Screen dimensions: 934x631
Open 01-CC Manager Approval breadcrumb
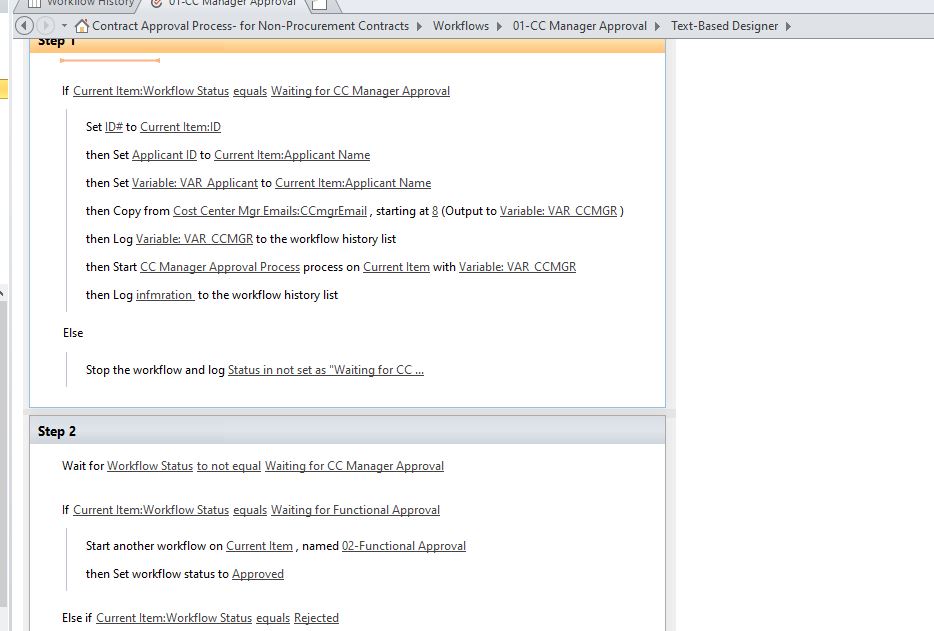point(580,26)
